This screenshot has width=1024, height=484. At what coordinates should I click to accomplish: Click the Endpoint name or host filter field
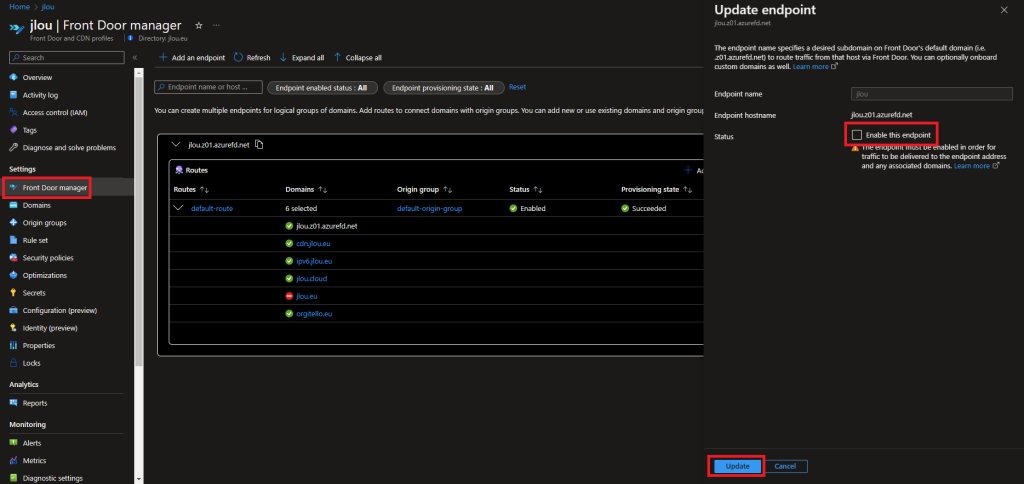pyautogui.click(x=208, y=87)
